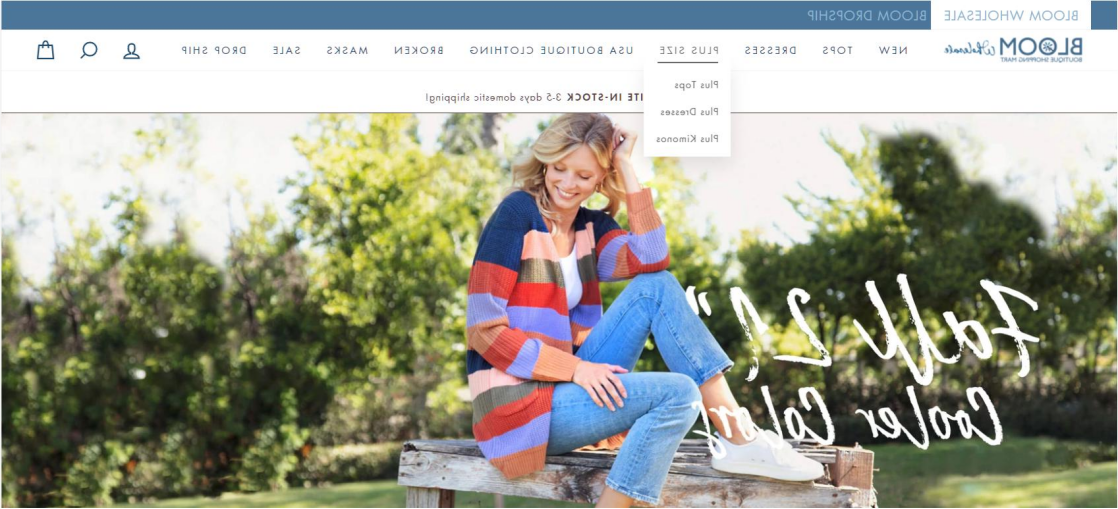Viewport: 1118px width, 509px height.
Task: Visit the Sale section
Action: click(287, 51)
